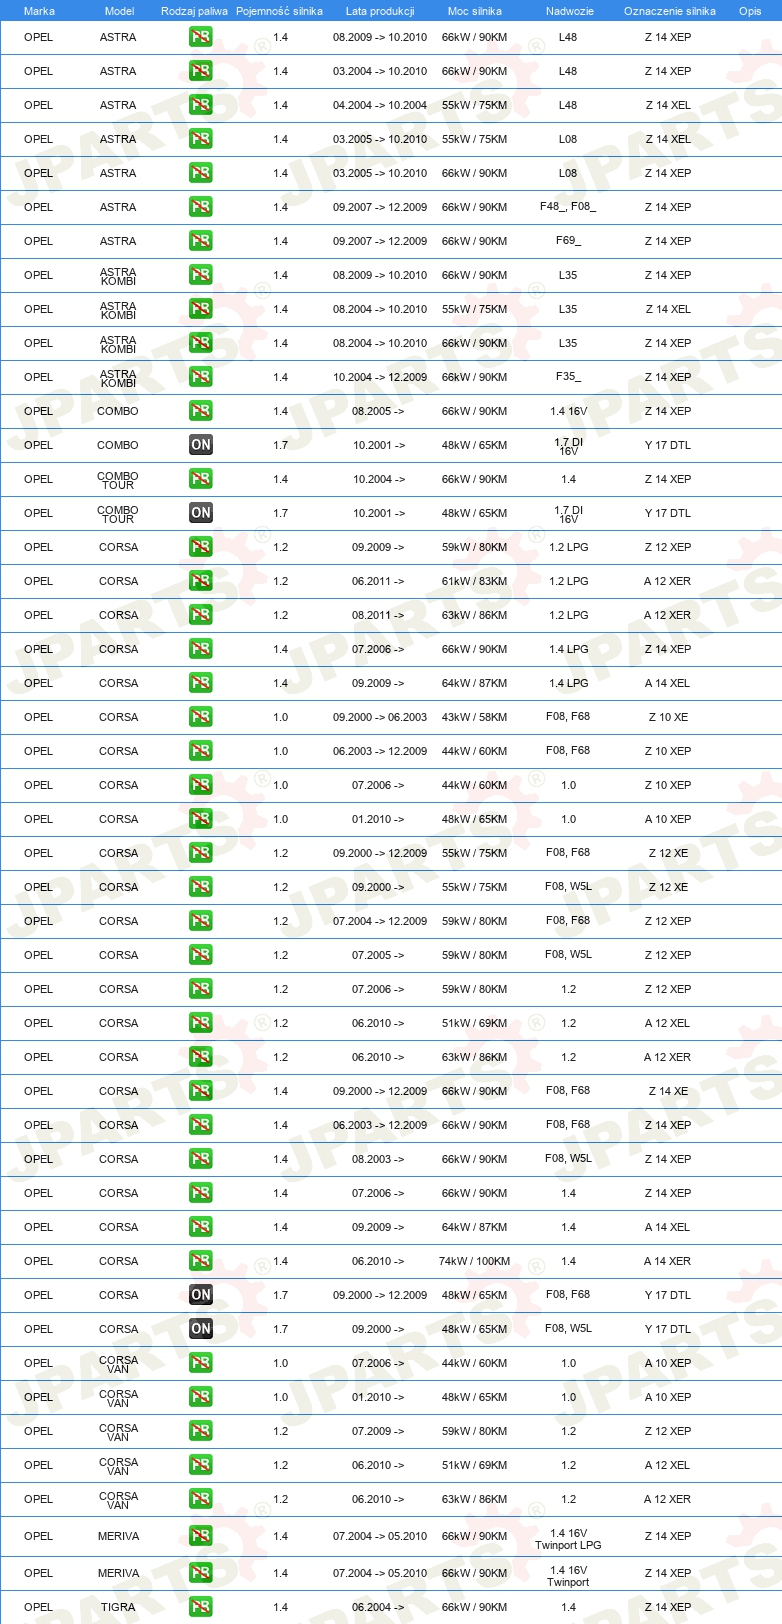This screenshot has height=1624, width=782.
Task: Click the Nadwozie column header
Action: click(x=570, y=11)
